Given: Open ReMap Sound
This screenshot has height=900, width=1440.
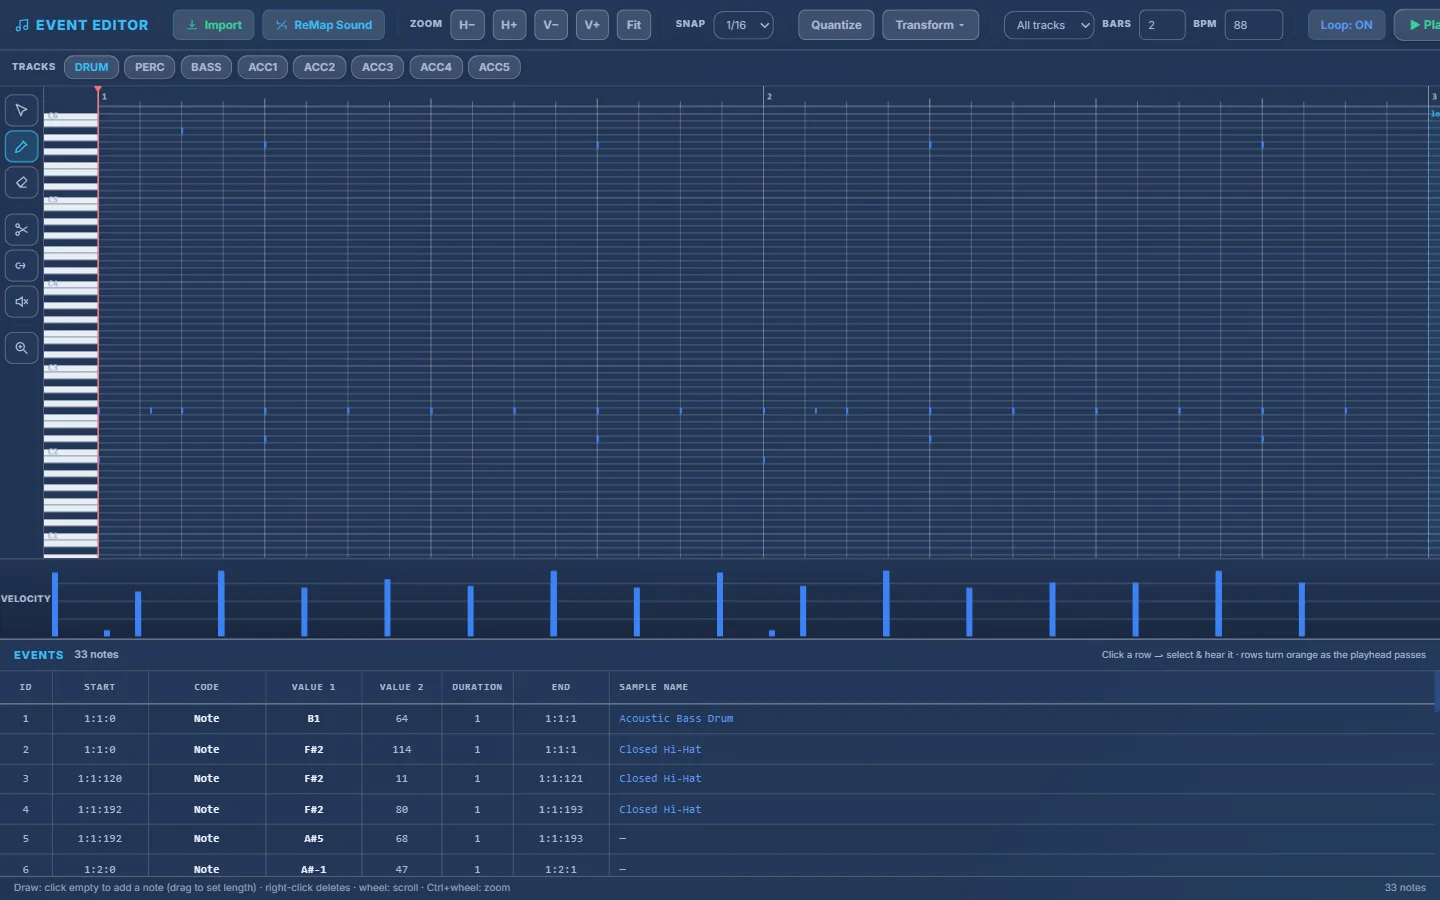Looking at the screenshot, I should tap(323, 25).
